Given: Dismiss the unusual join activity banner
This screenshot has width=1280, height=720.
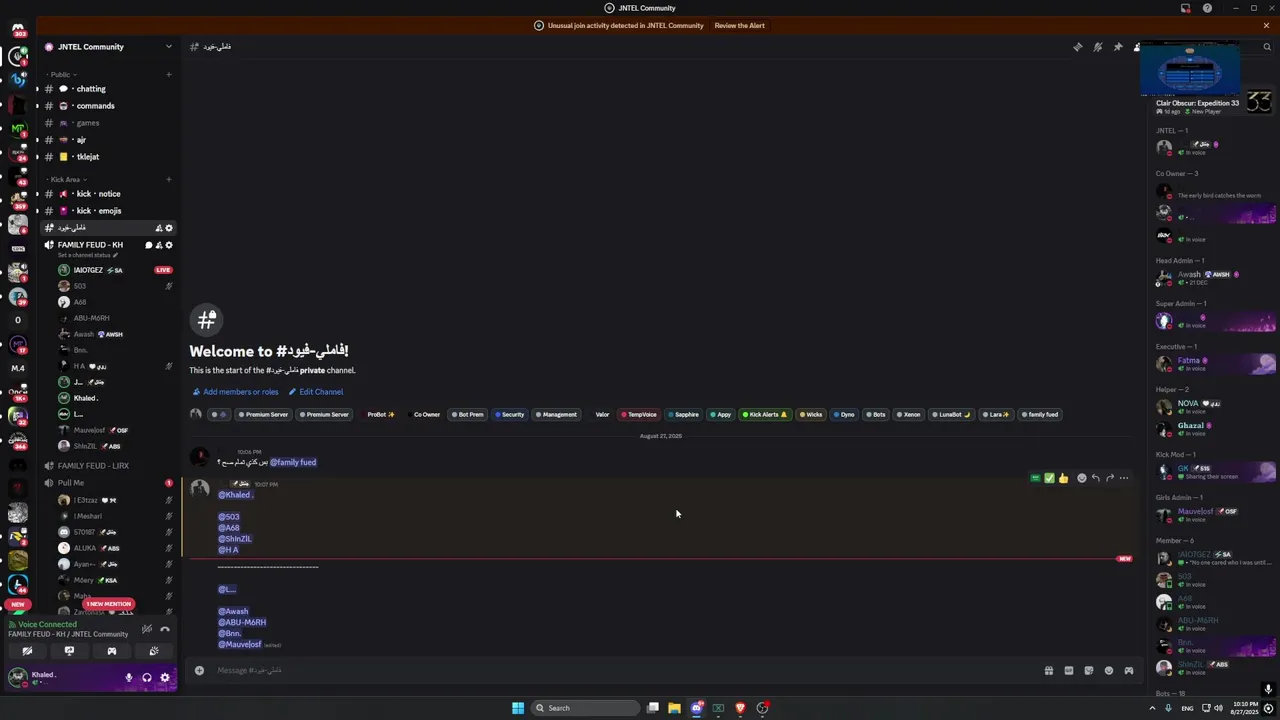Looking at the screenshot, I should tap(1266, 26).
